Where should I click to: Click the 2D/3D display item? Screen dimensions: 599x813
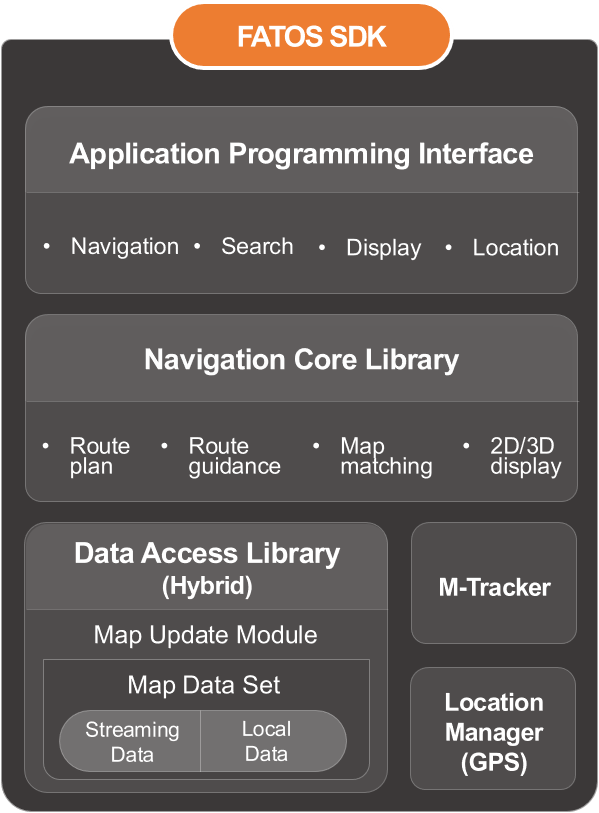525,456
